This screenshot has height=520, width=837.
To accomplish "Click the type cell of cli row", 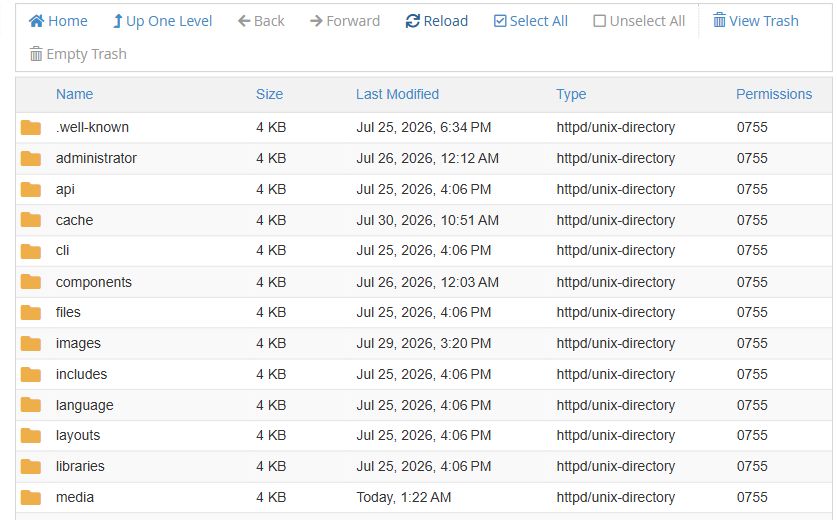I will click(615, 250).
